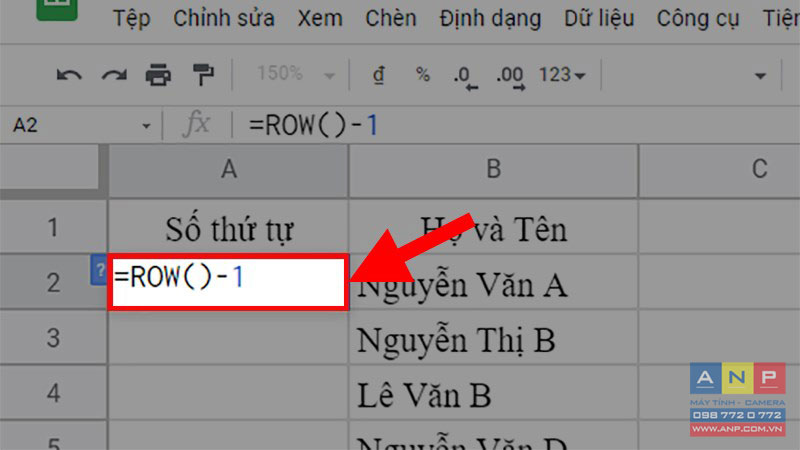Viewport: 800px width, 450px height.
Task: Apply percent format icon
Action: (422, 74)
